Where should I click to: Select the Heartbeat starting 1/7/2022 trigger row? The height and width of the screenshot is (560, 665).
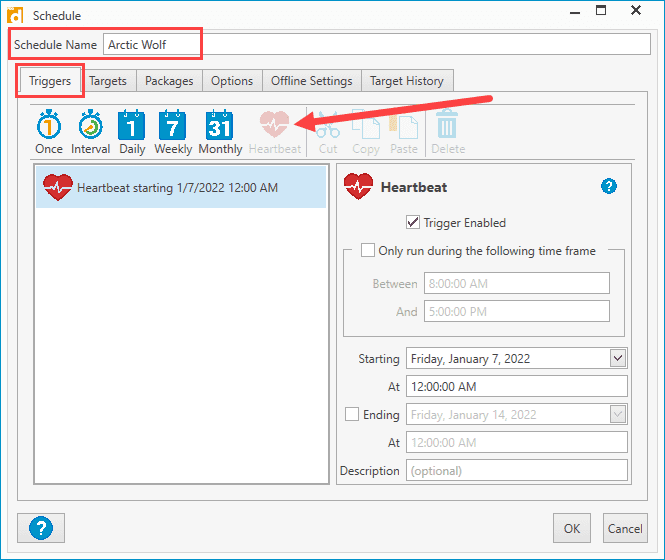coord(181,187)
